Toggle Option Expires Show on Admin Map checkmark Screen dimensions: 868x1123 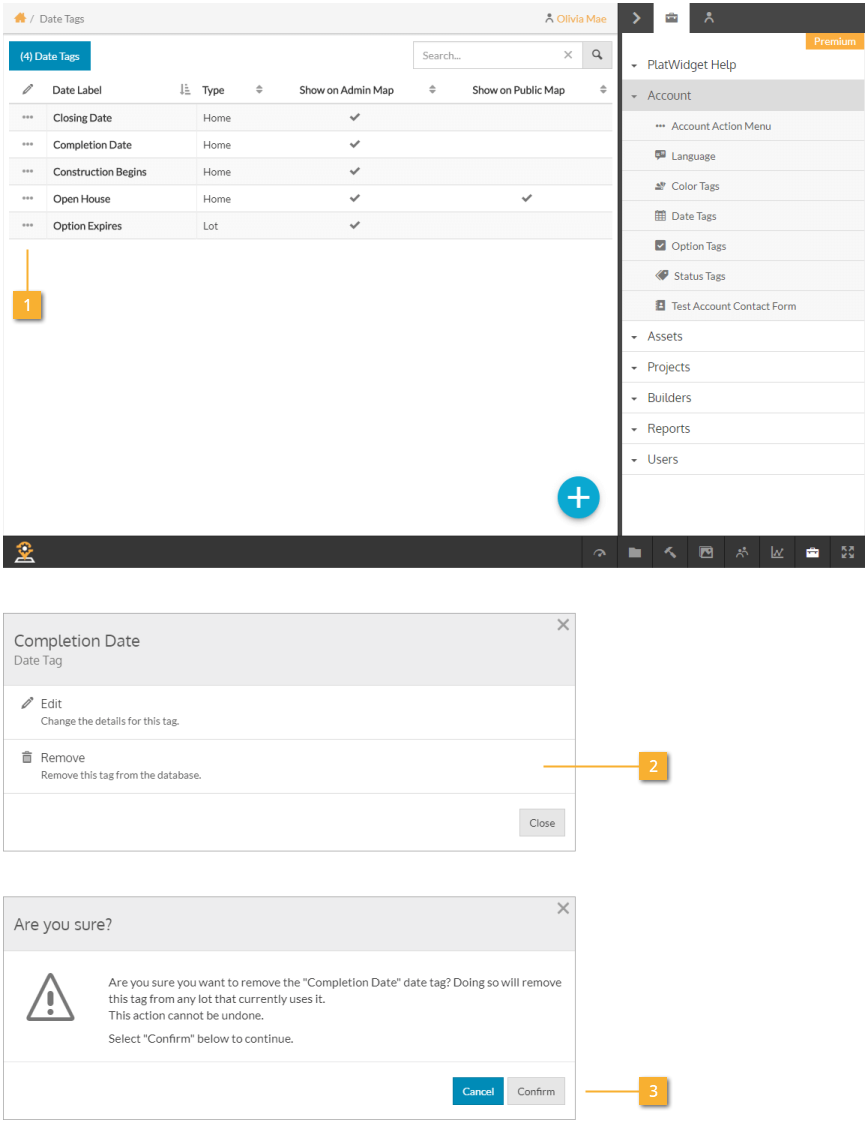[x=354, y=225]
